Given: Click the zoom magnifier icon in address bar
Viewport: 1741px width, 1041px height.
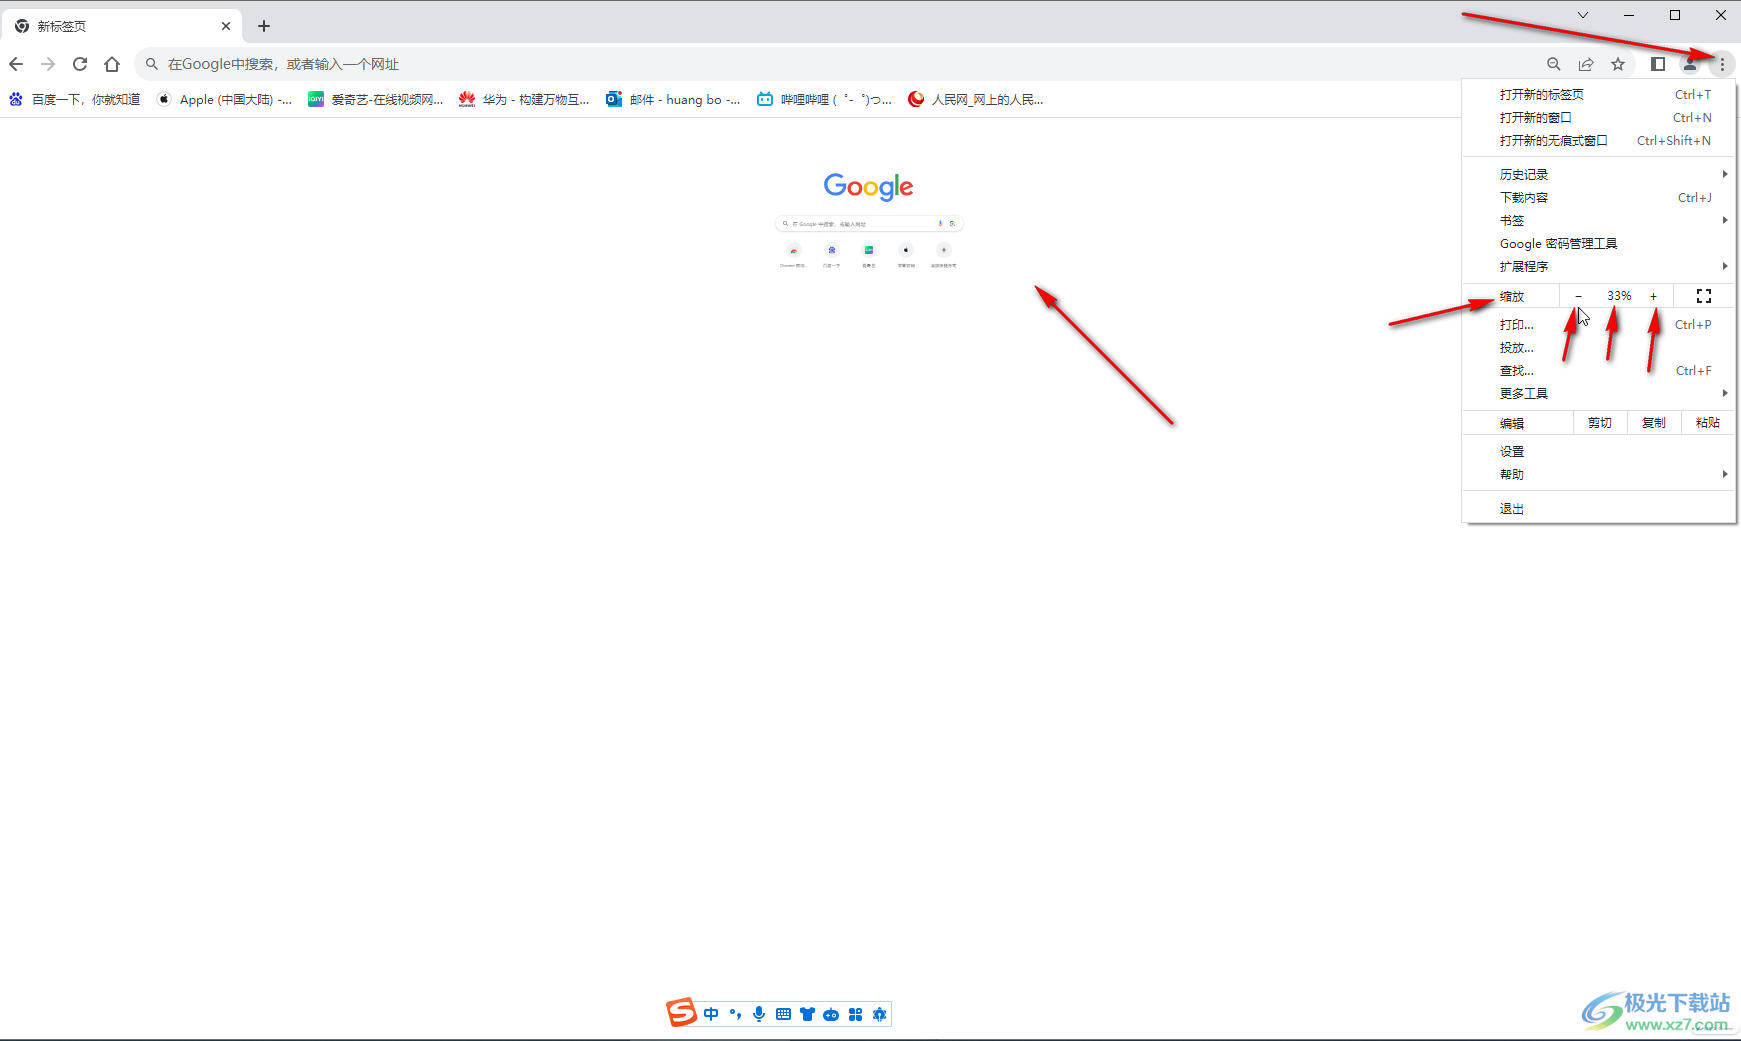Looking at the screenshot, I should (x=1554, y=64).
